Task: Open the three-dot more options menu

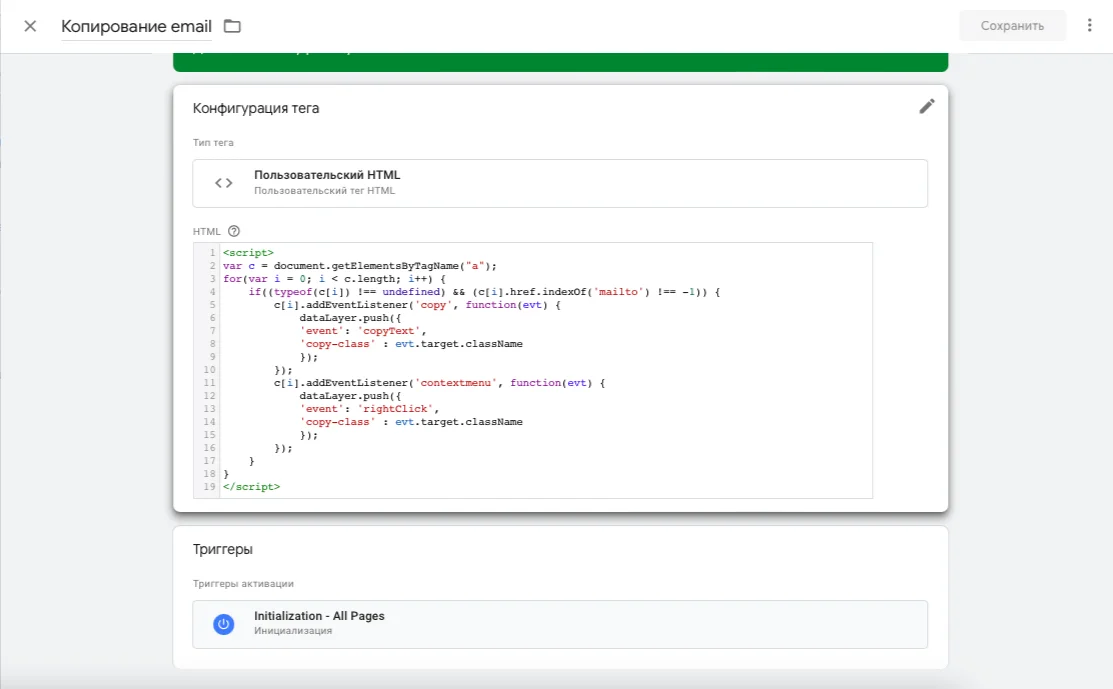Action: click(x=1089, y=26)
